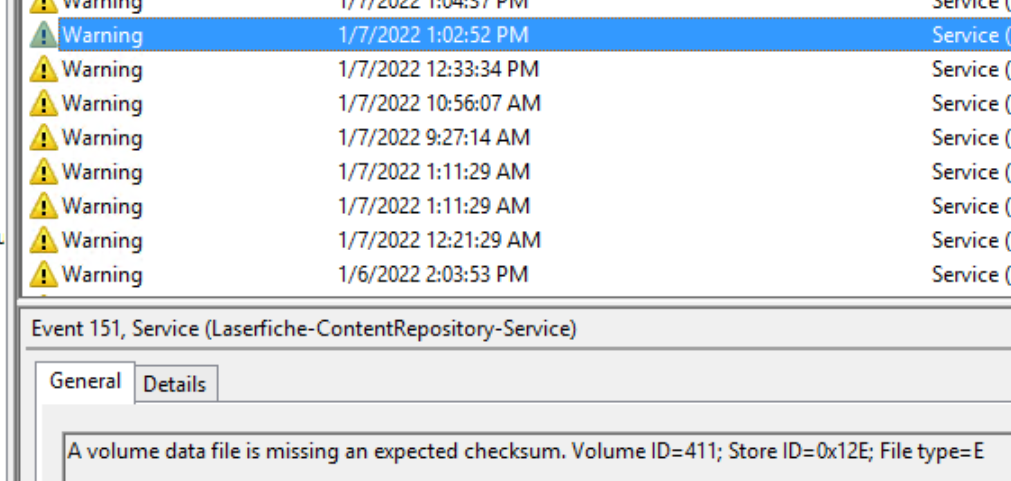The width and height of the screenshot is (1011, 481).
Task: Click the Event 151 header bar
Action: [x=304, y=328]
